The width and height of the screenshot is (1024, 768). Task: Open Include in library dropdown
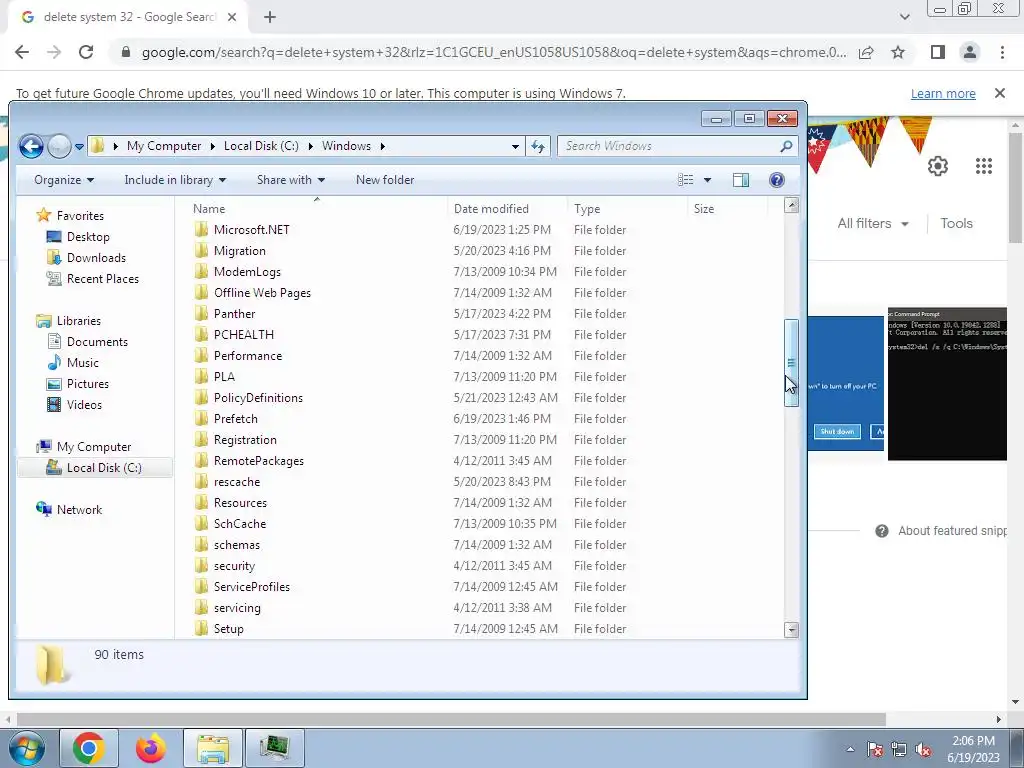(x=175, y=180)
